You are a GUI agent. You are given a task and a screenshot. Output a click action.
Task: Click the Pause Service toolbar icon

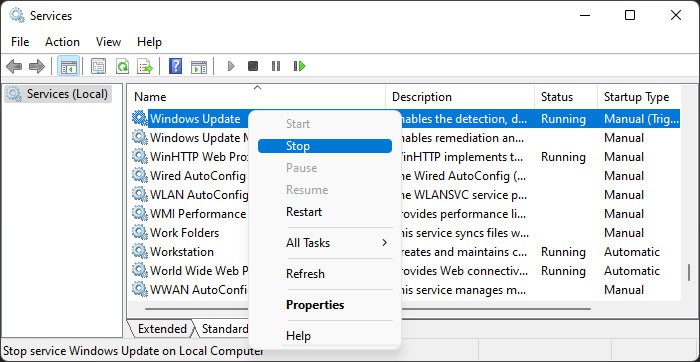pyautogui.click(x=276, y=67)
